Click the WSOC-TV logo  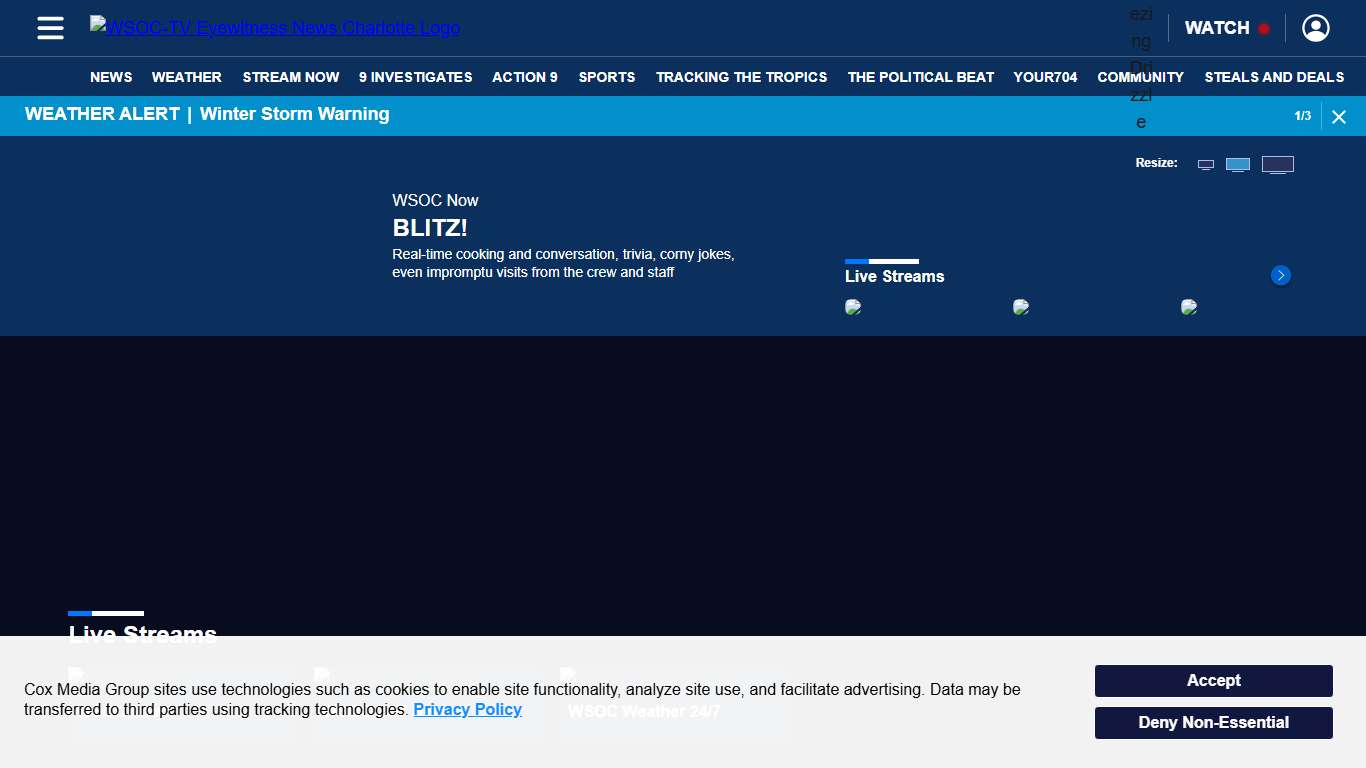coord(275,28)
